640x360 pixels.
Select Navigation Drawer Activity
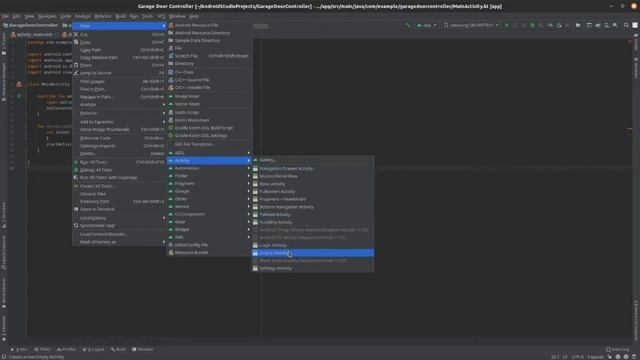[313, 169]
